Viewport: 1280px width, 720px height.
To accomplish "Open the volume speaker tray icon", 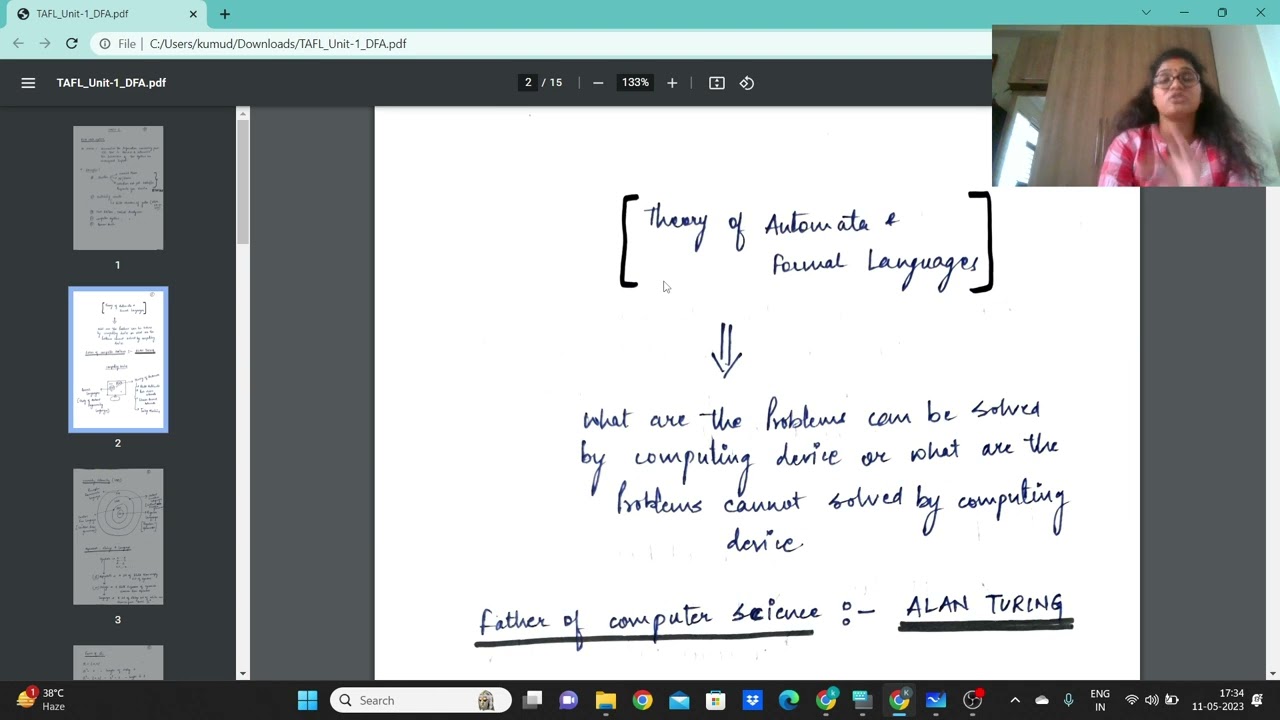I will coord(1152,700).
